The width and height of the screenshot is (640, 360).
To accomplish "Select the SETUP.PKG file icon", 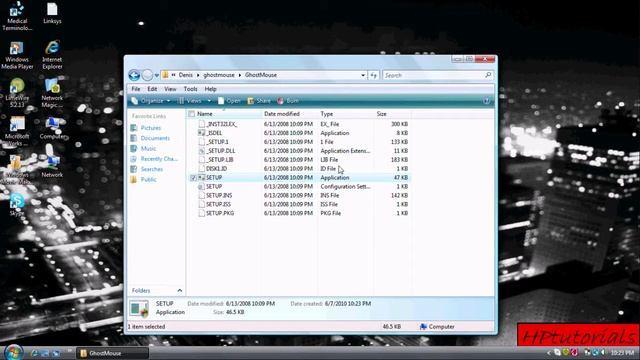I will (202, 213).
